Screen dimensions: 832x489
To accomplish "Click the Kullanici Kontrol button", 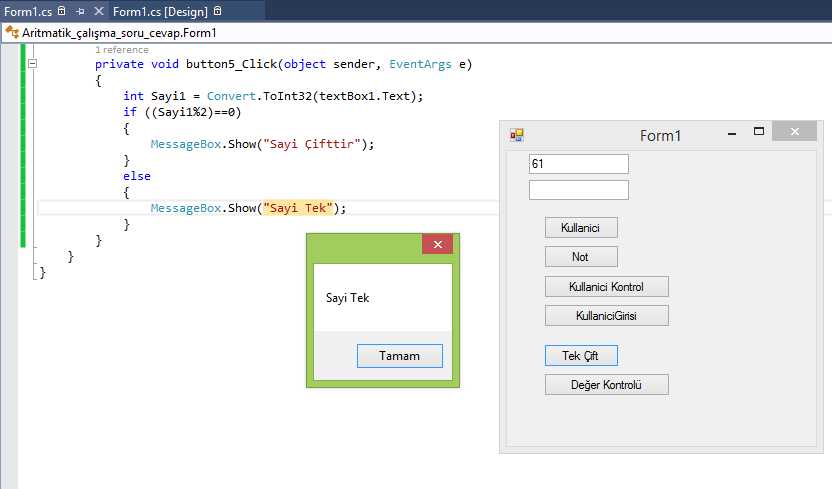I will point(606,287).
